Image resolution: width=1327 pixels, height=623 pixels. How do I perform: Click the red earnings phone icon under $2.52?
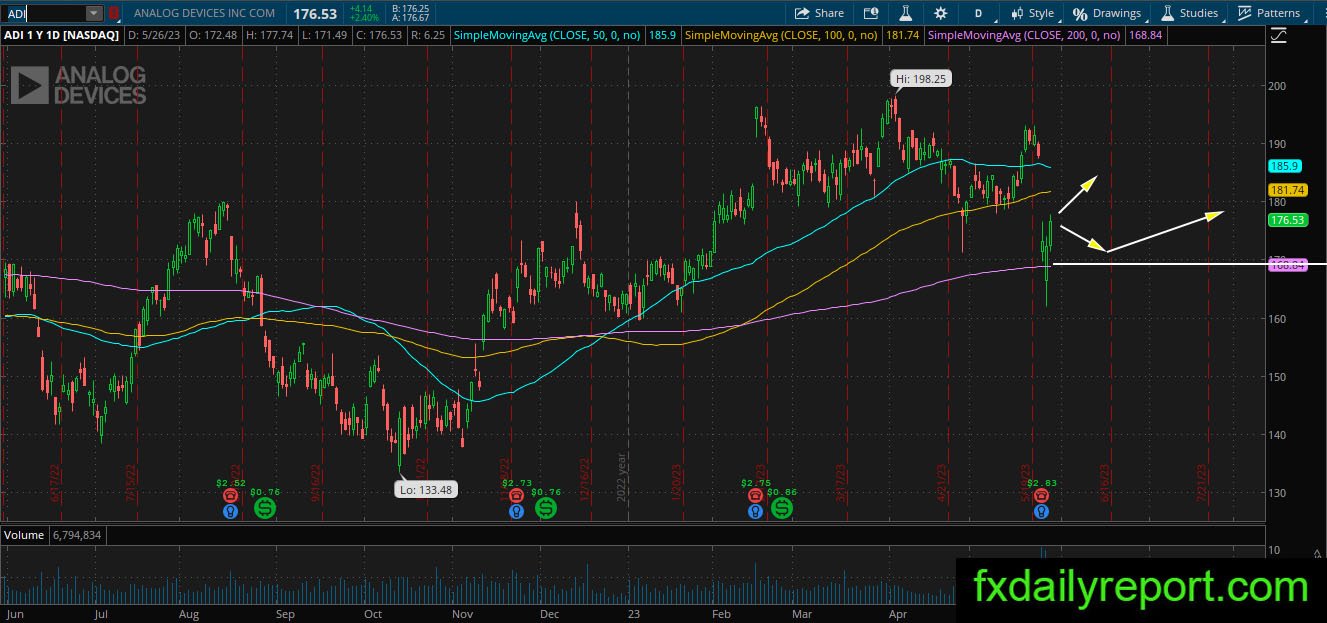[x=231, y=495]
